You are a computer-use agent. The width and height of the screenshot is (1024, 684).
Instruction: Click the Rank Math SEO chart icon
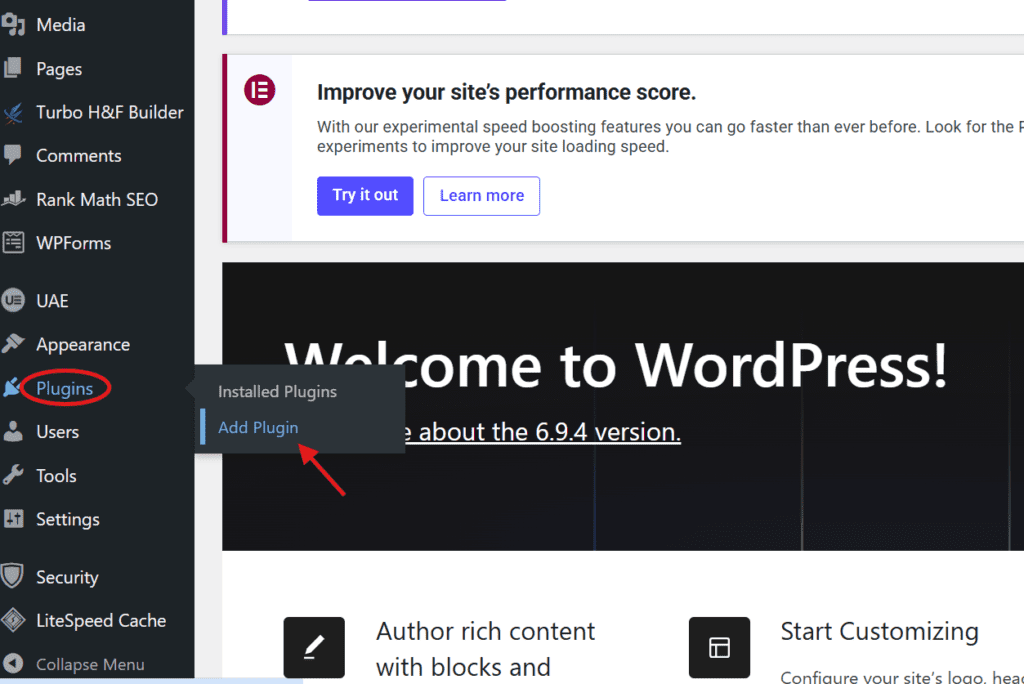[13, 199]
